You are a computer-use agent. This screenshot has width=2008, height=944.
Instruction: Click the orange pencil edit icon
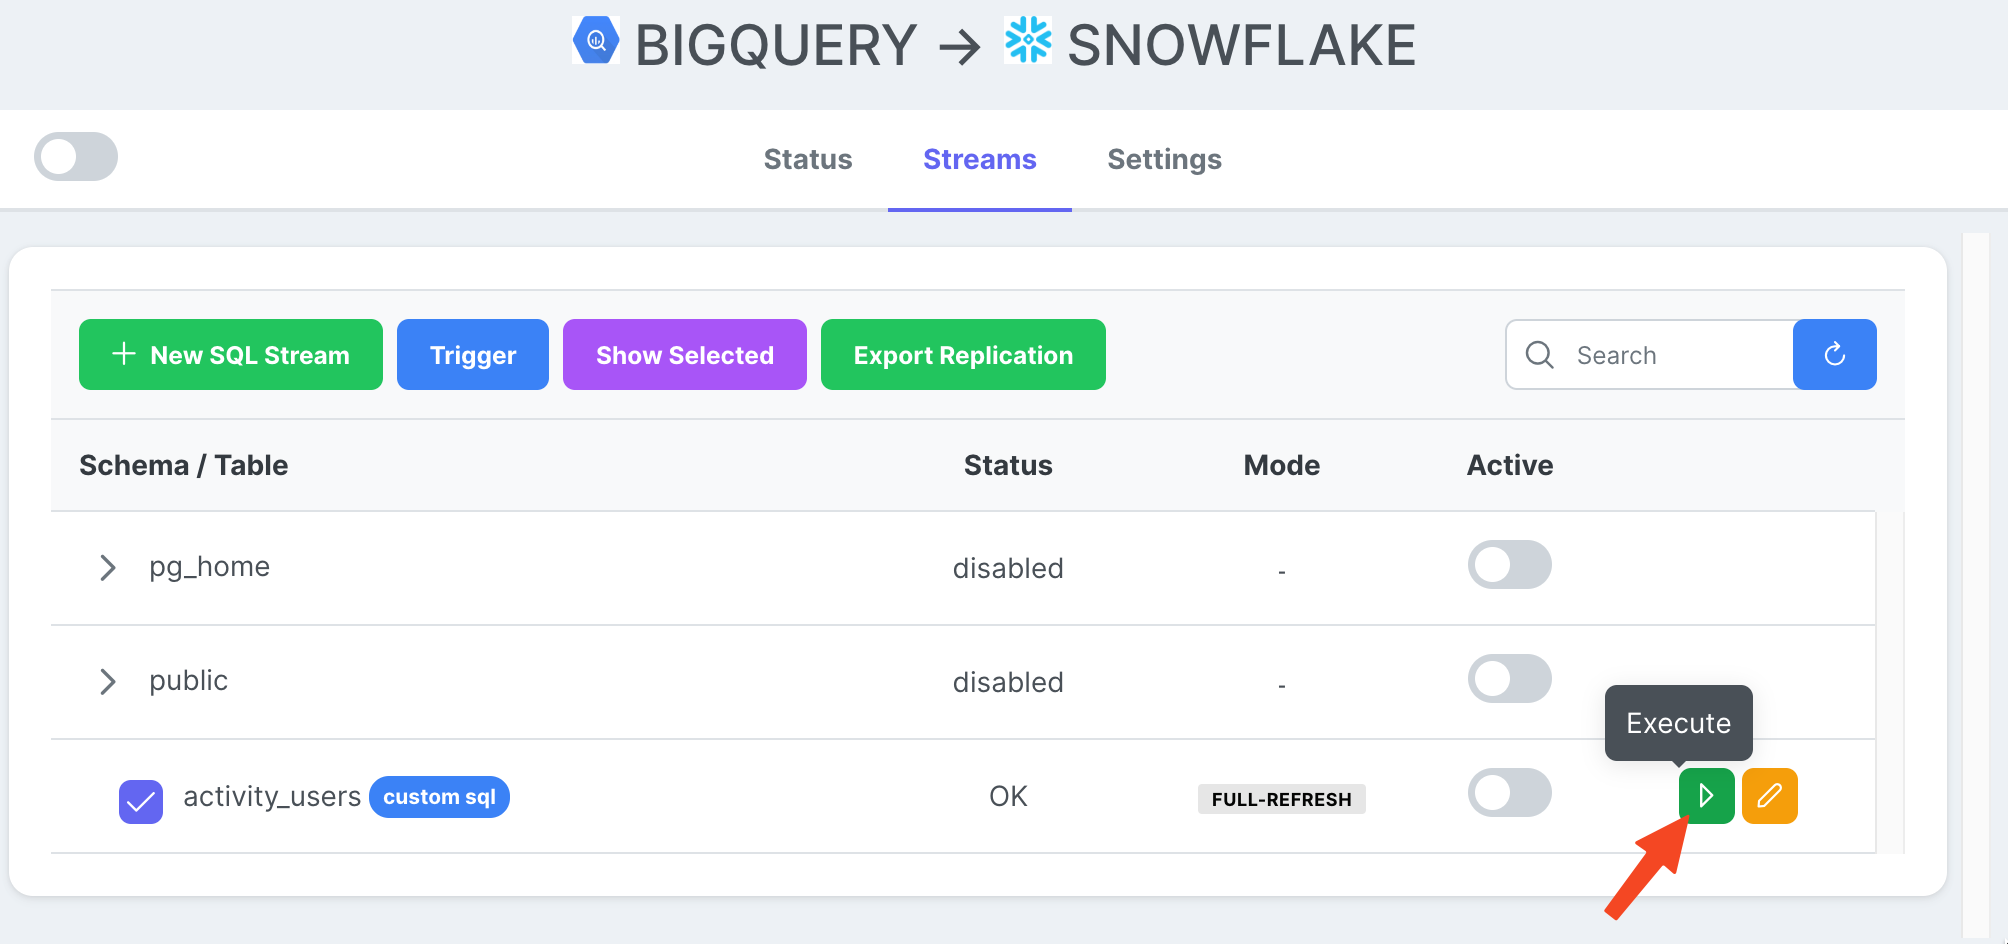pos(1769,796)
